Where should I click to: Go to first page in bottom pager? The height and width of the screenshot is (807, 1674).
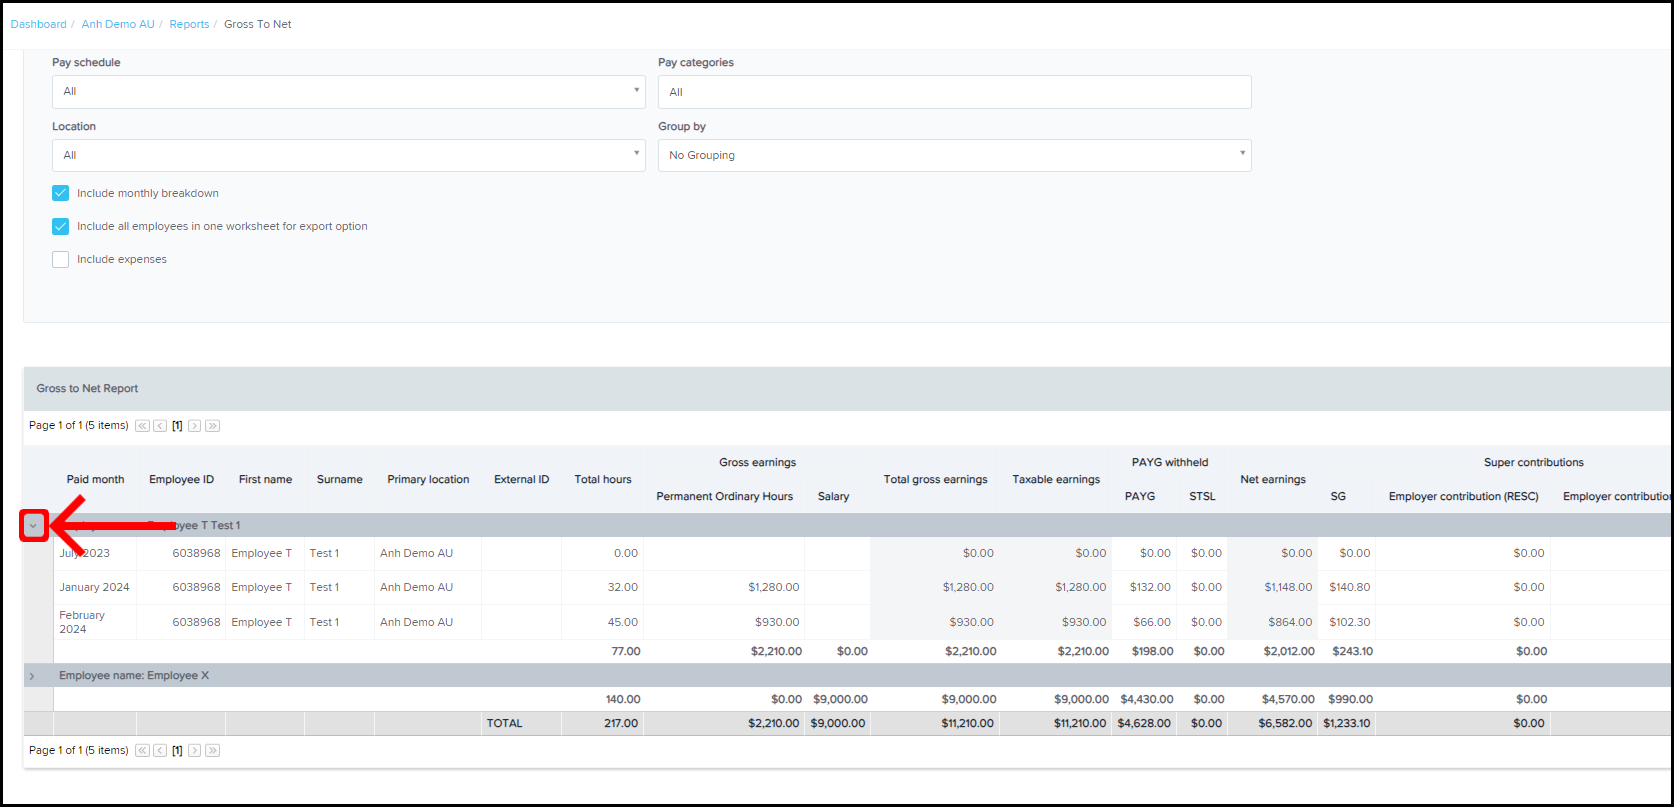click(142, 751)
